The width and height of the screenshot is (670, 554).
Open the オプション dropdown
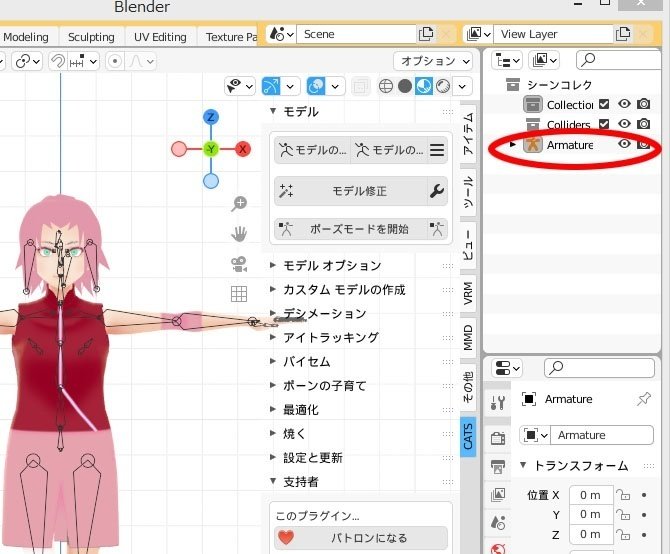point(433,62)
